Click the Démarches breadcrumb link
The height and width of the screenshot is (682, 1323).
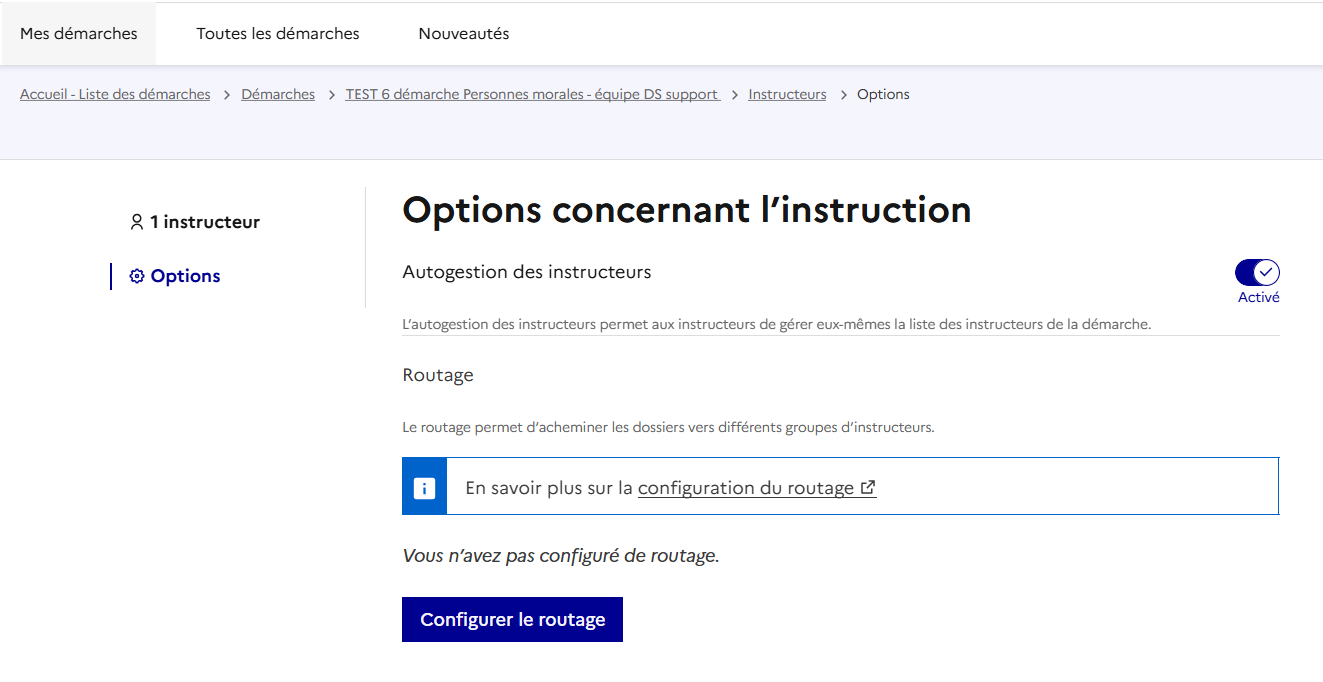click(x=278, y=94)
